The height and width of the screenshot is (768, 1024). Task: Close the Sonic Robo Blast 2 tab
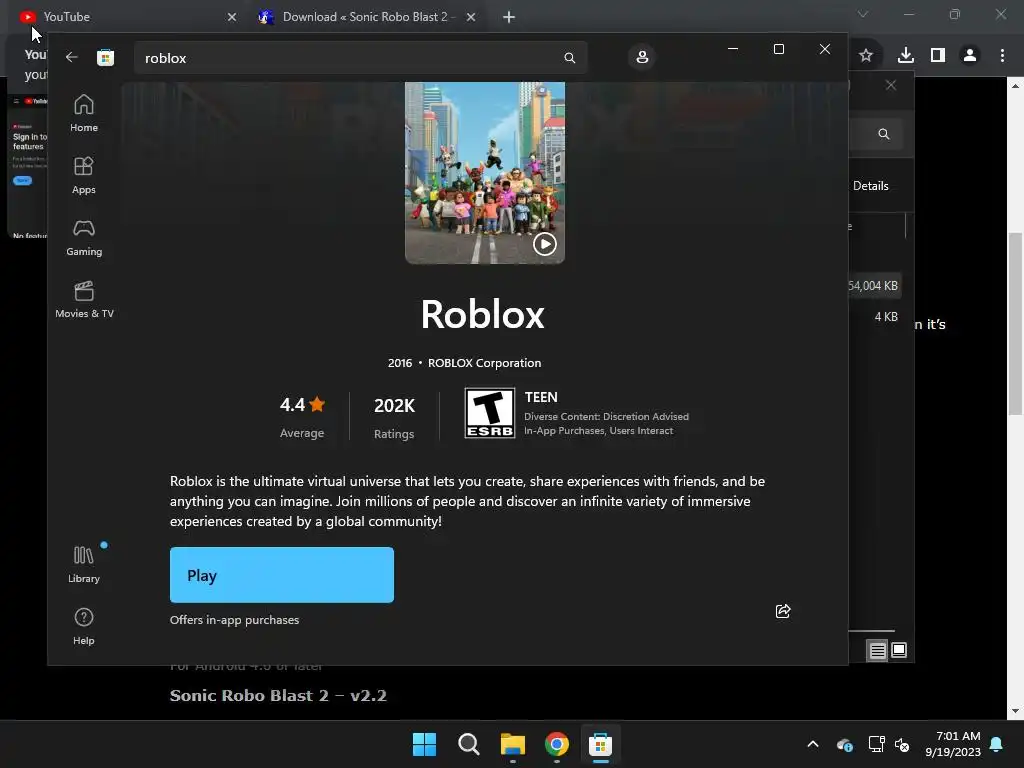coord(471,17)
